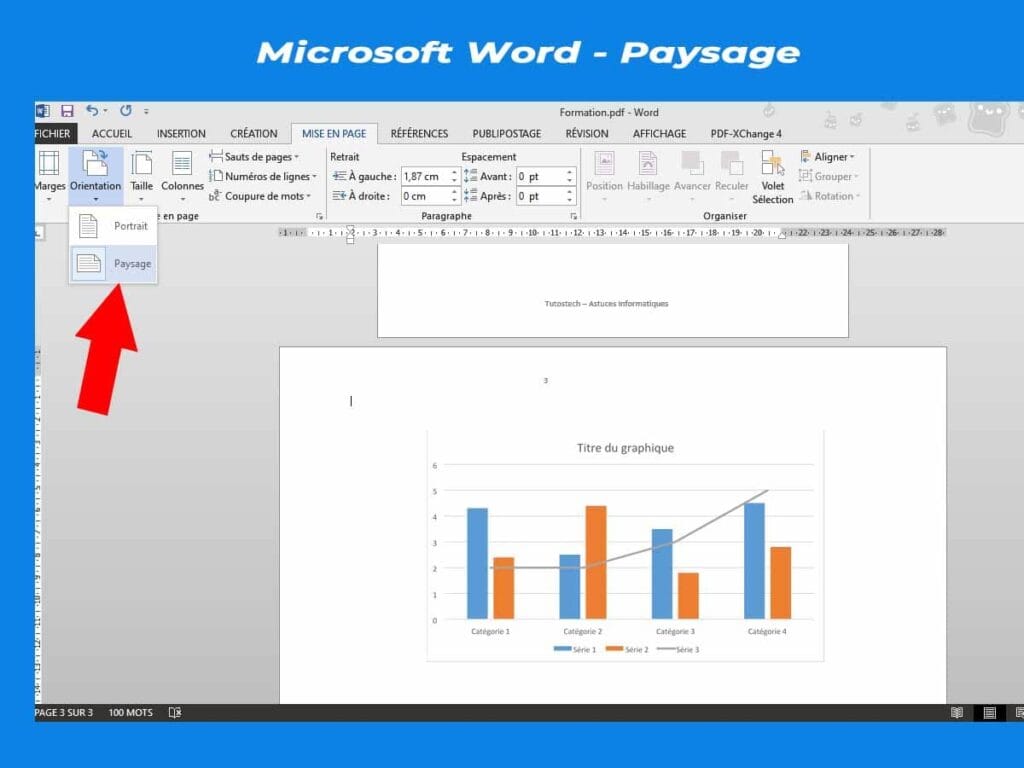
Task: Click the FICHIER button
Action: (x=53, y=133)
